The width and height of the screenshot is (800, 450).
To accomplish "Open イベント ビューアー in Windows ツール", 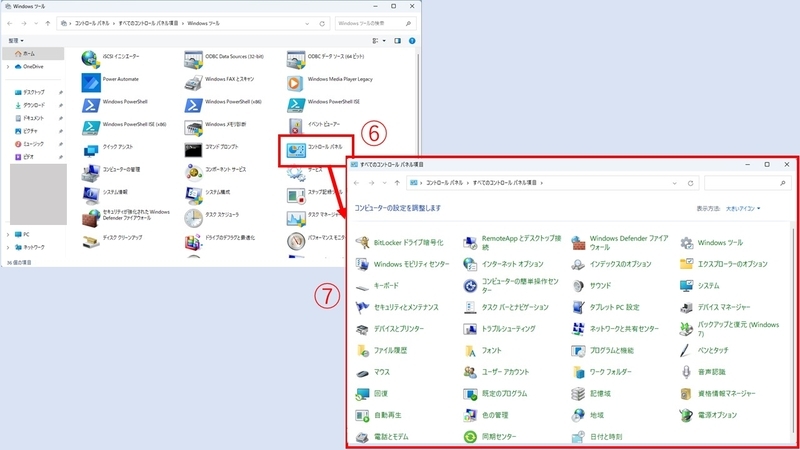I will [x=313, y=126].
